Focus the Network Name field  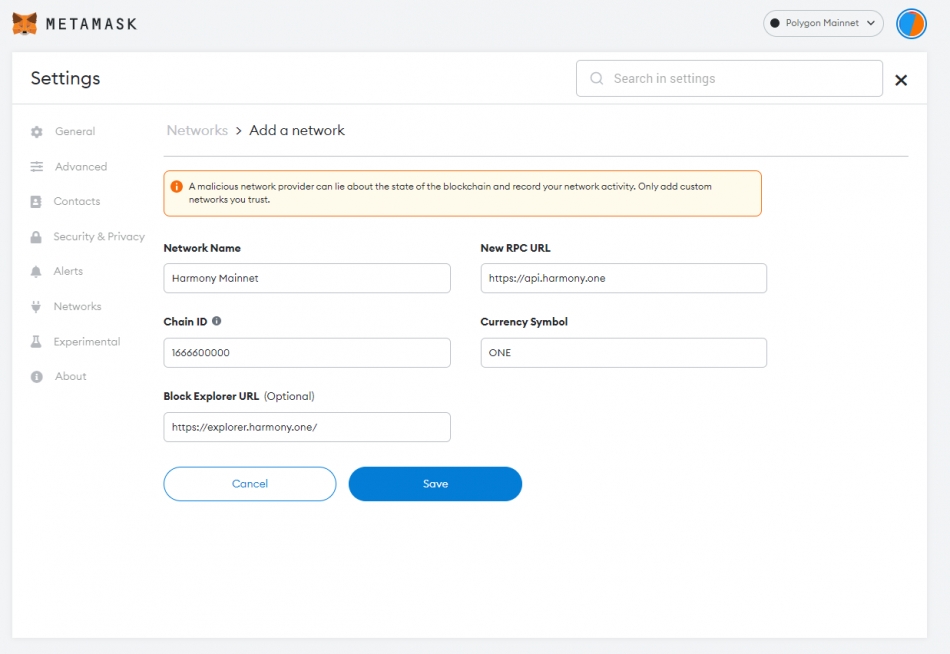[307, 278]
